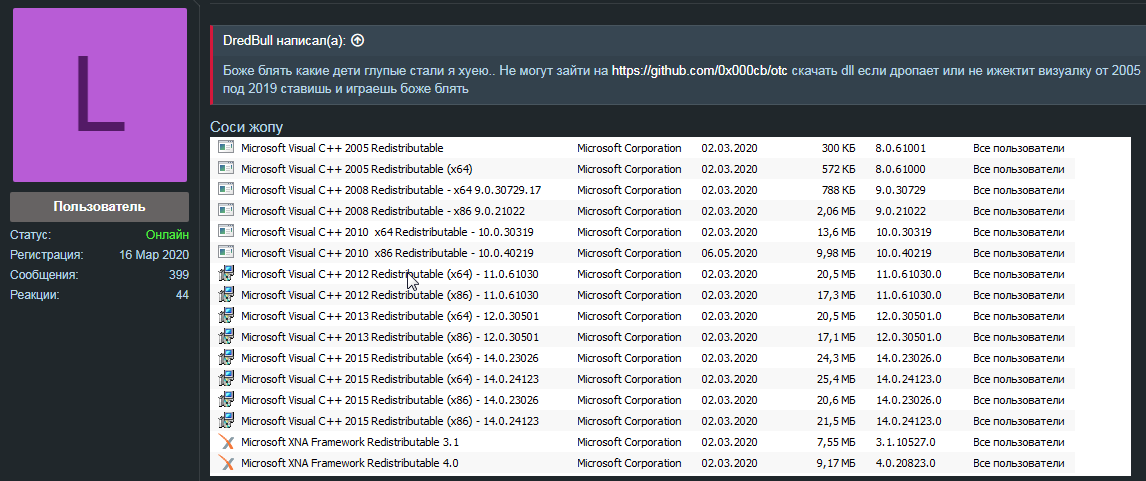Screen dimensions: 1146x481
Task: Click installer icon of Visual C++ 2015 (x86) 14.0.24123
Action: coord(226,421)
